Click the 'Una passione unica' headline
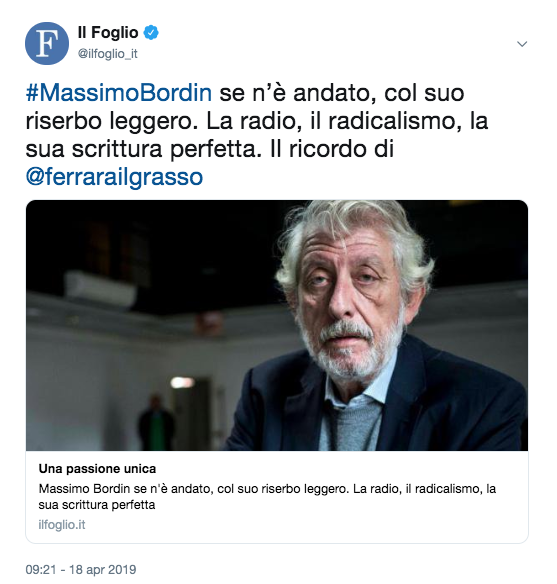 coord(97,469)
